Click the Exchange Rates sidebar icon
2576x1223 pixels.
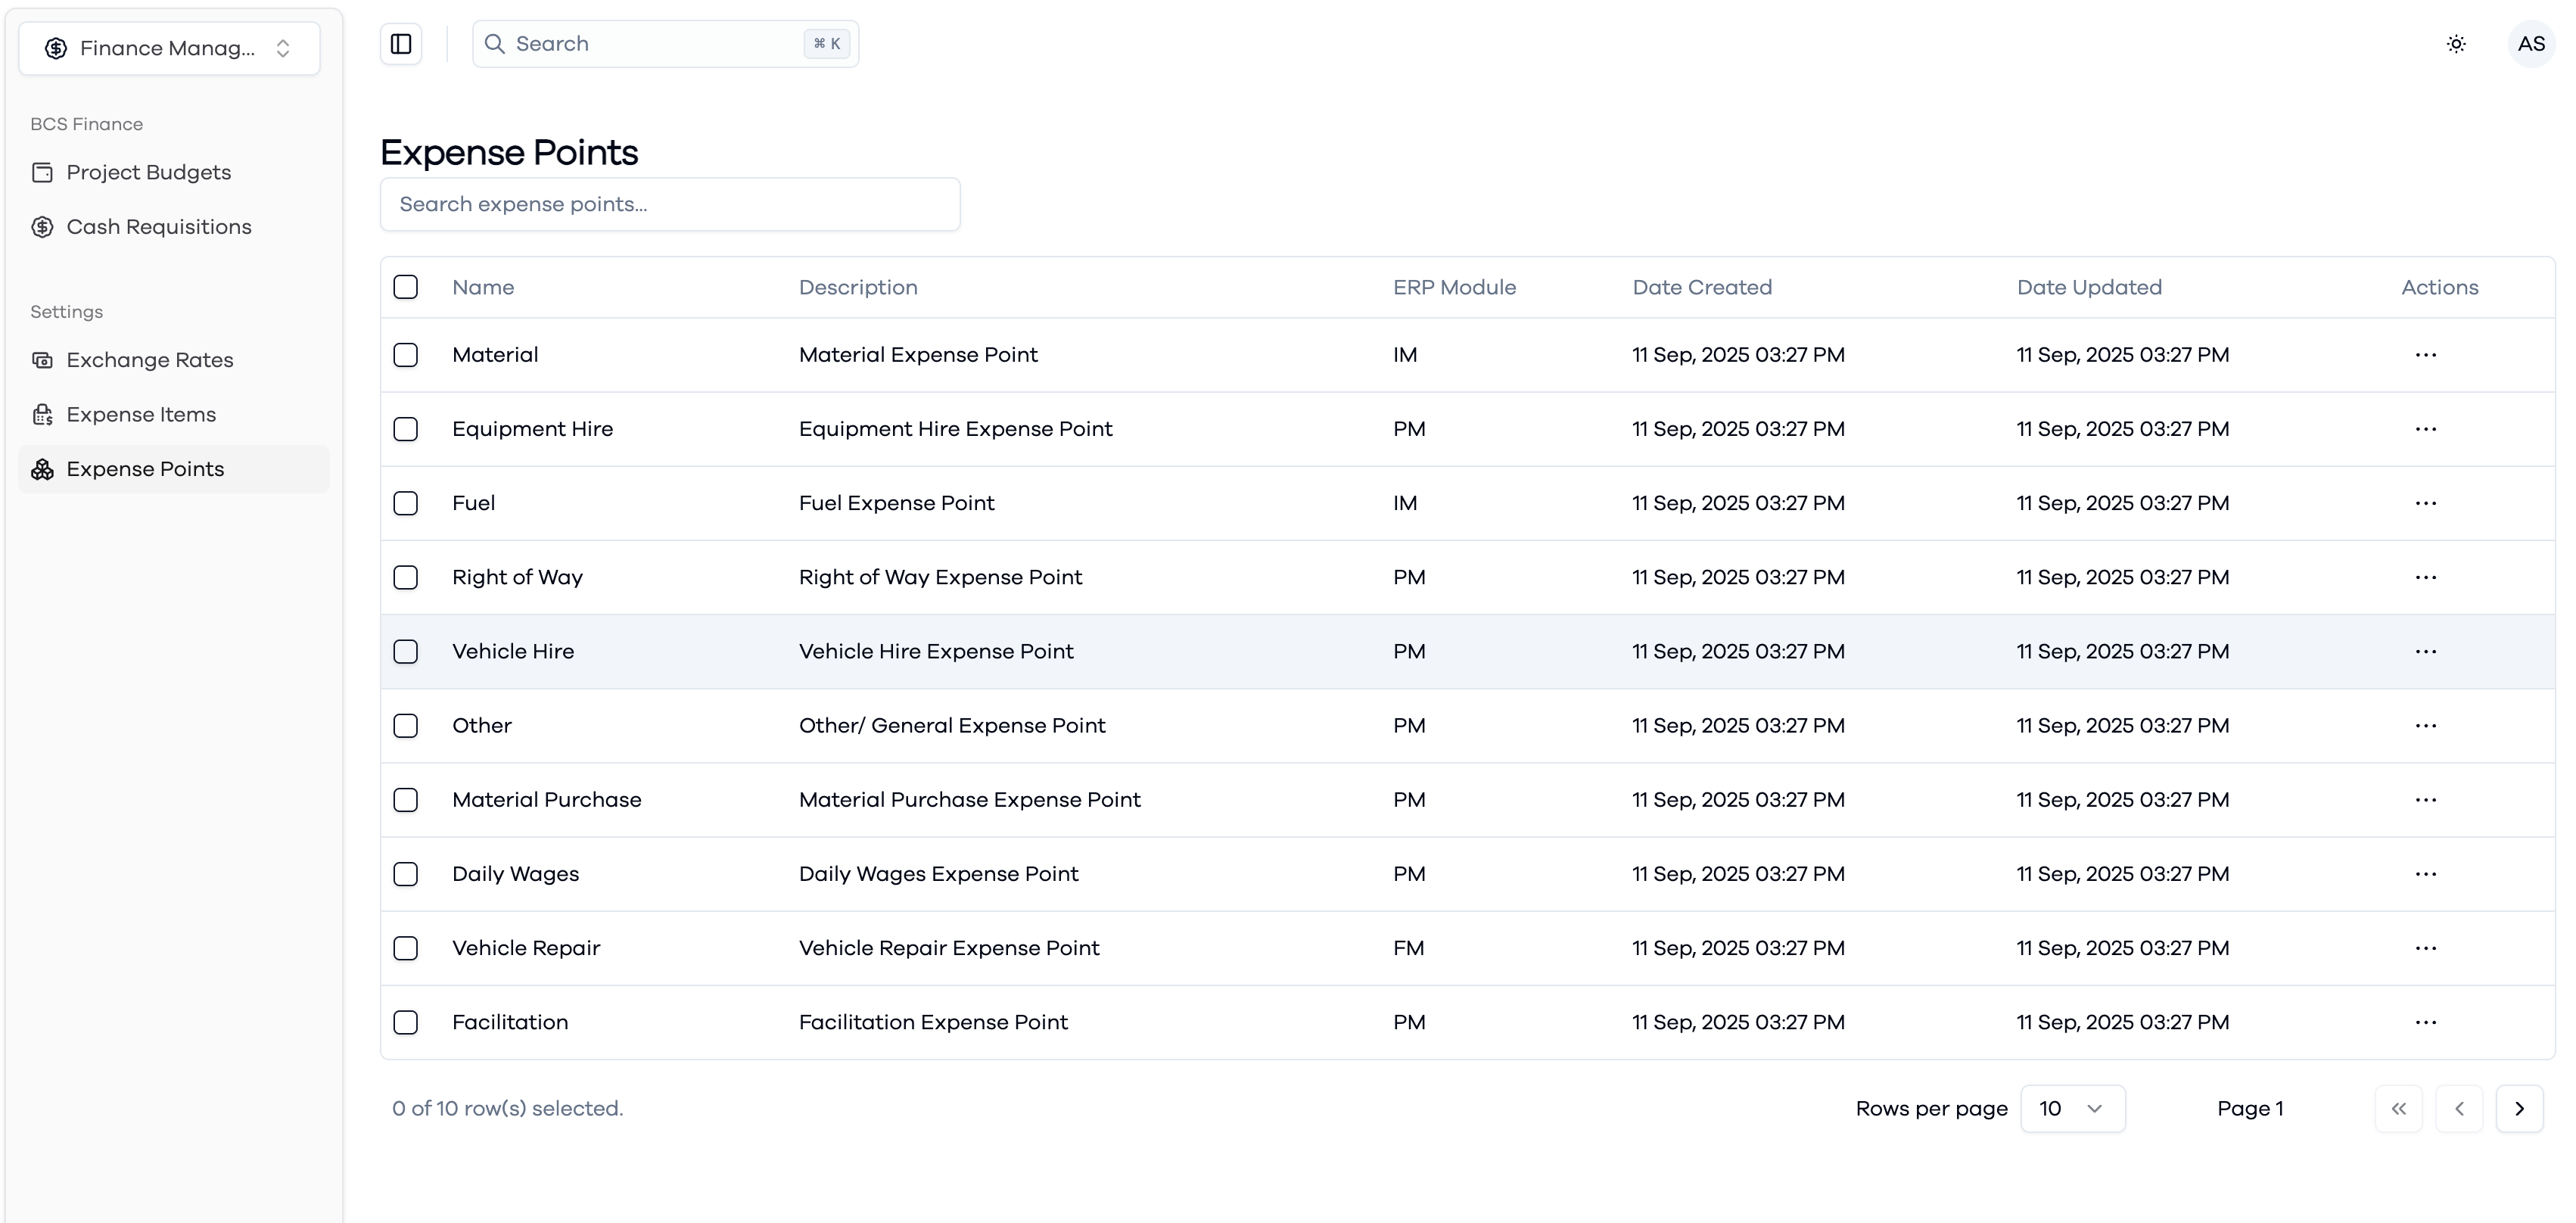[42, 360]
